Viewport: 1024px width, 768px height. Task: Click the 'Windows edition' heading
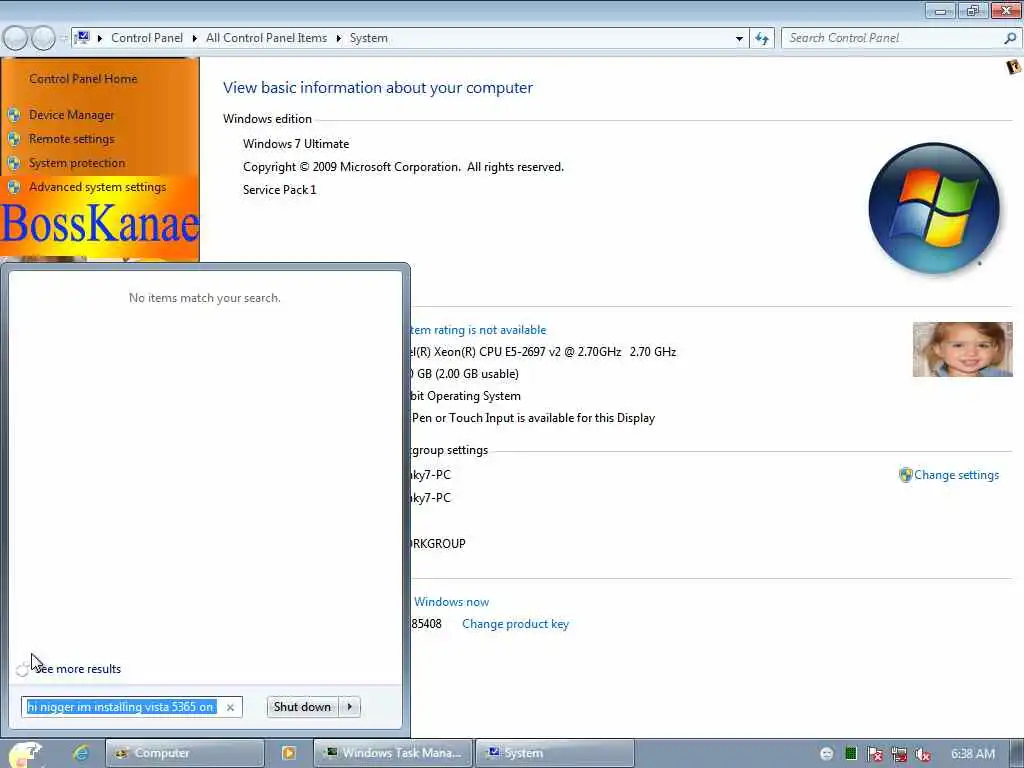point(267,119)
